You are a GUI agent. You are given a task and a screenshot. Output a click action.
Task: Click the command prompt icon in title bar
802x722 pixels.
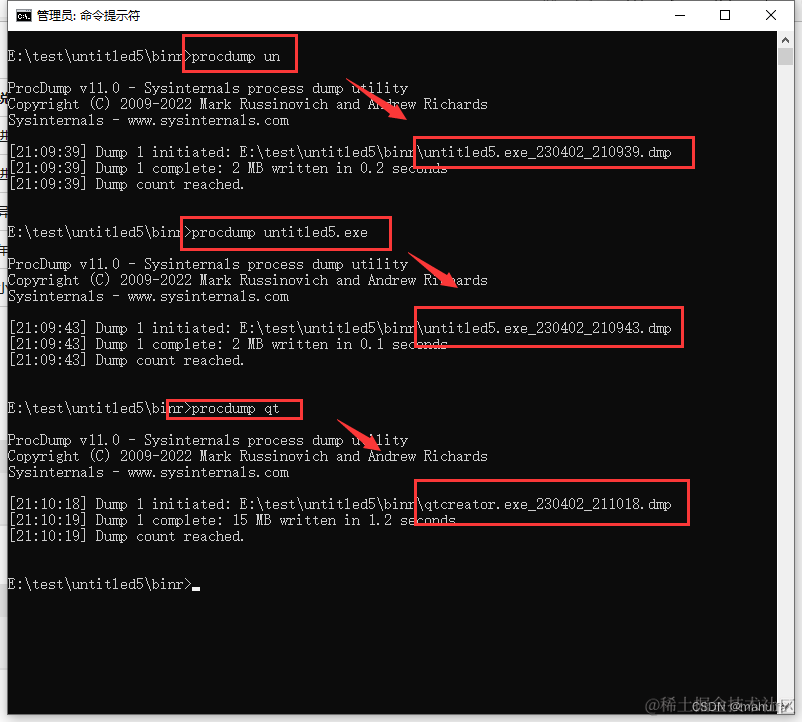[24, 16]
